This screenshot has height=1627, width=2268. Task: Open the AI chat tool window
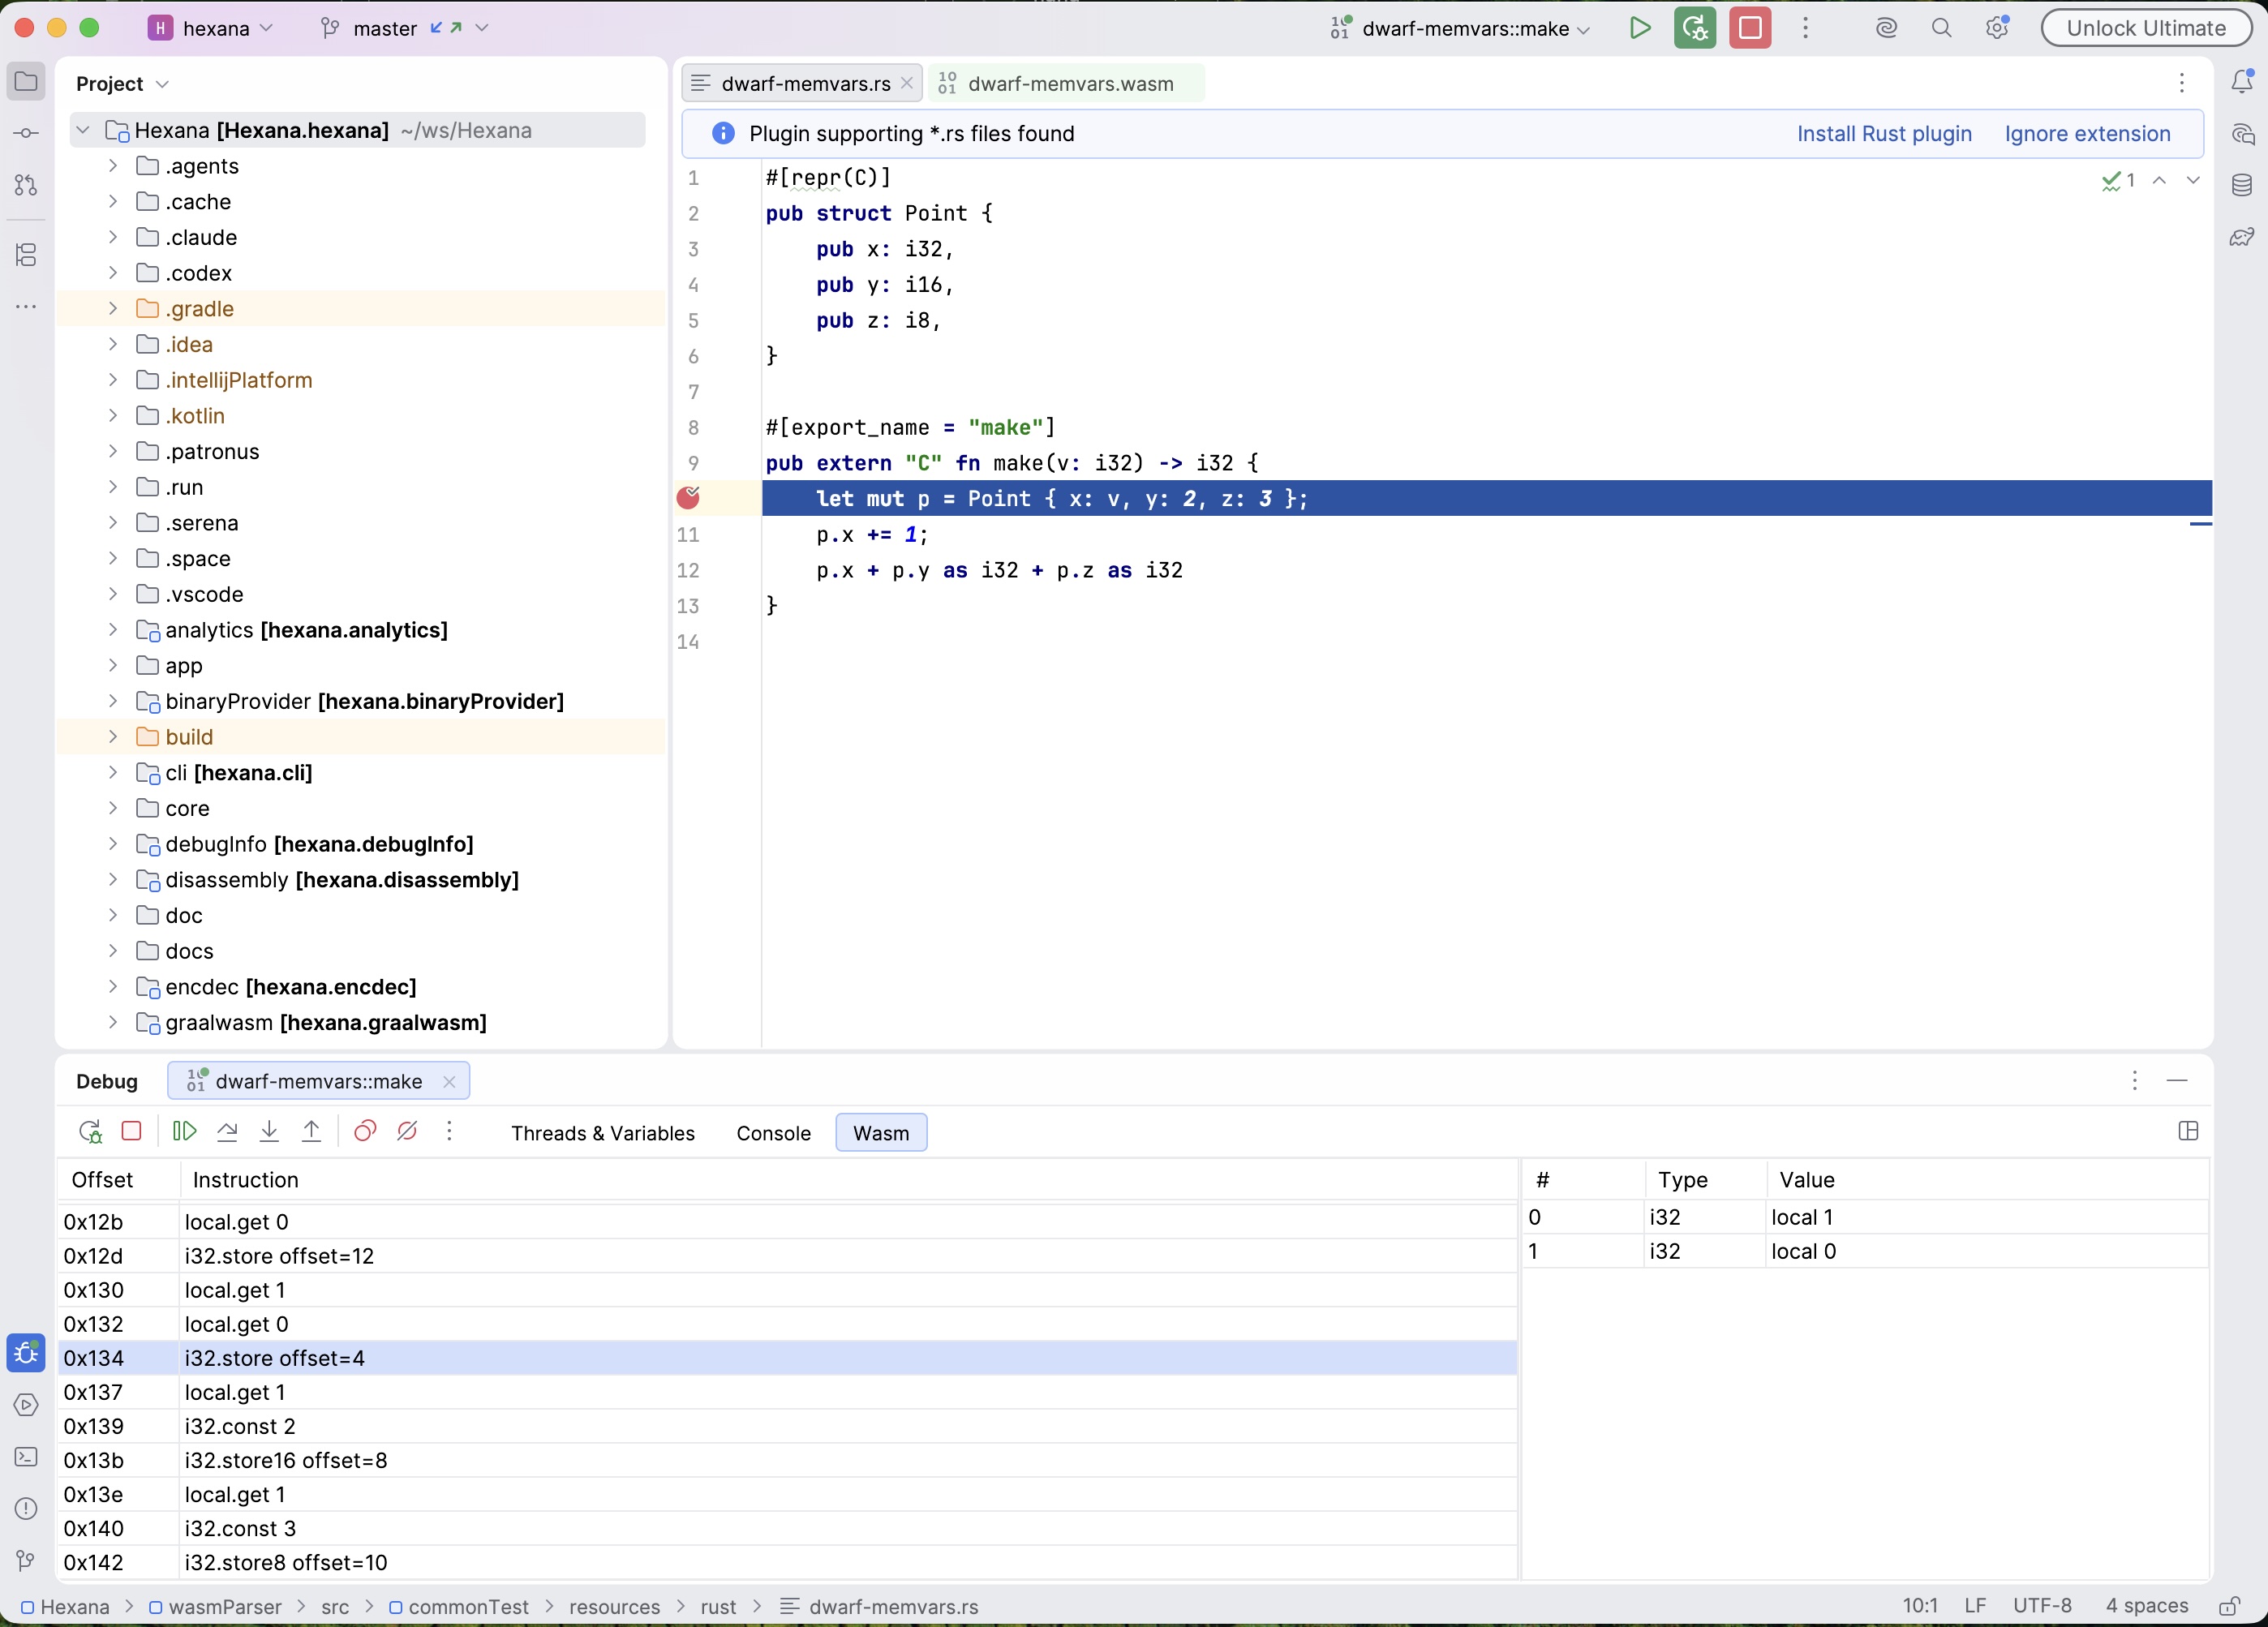point(2242,134)
